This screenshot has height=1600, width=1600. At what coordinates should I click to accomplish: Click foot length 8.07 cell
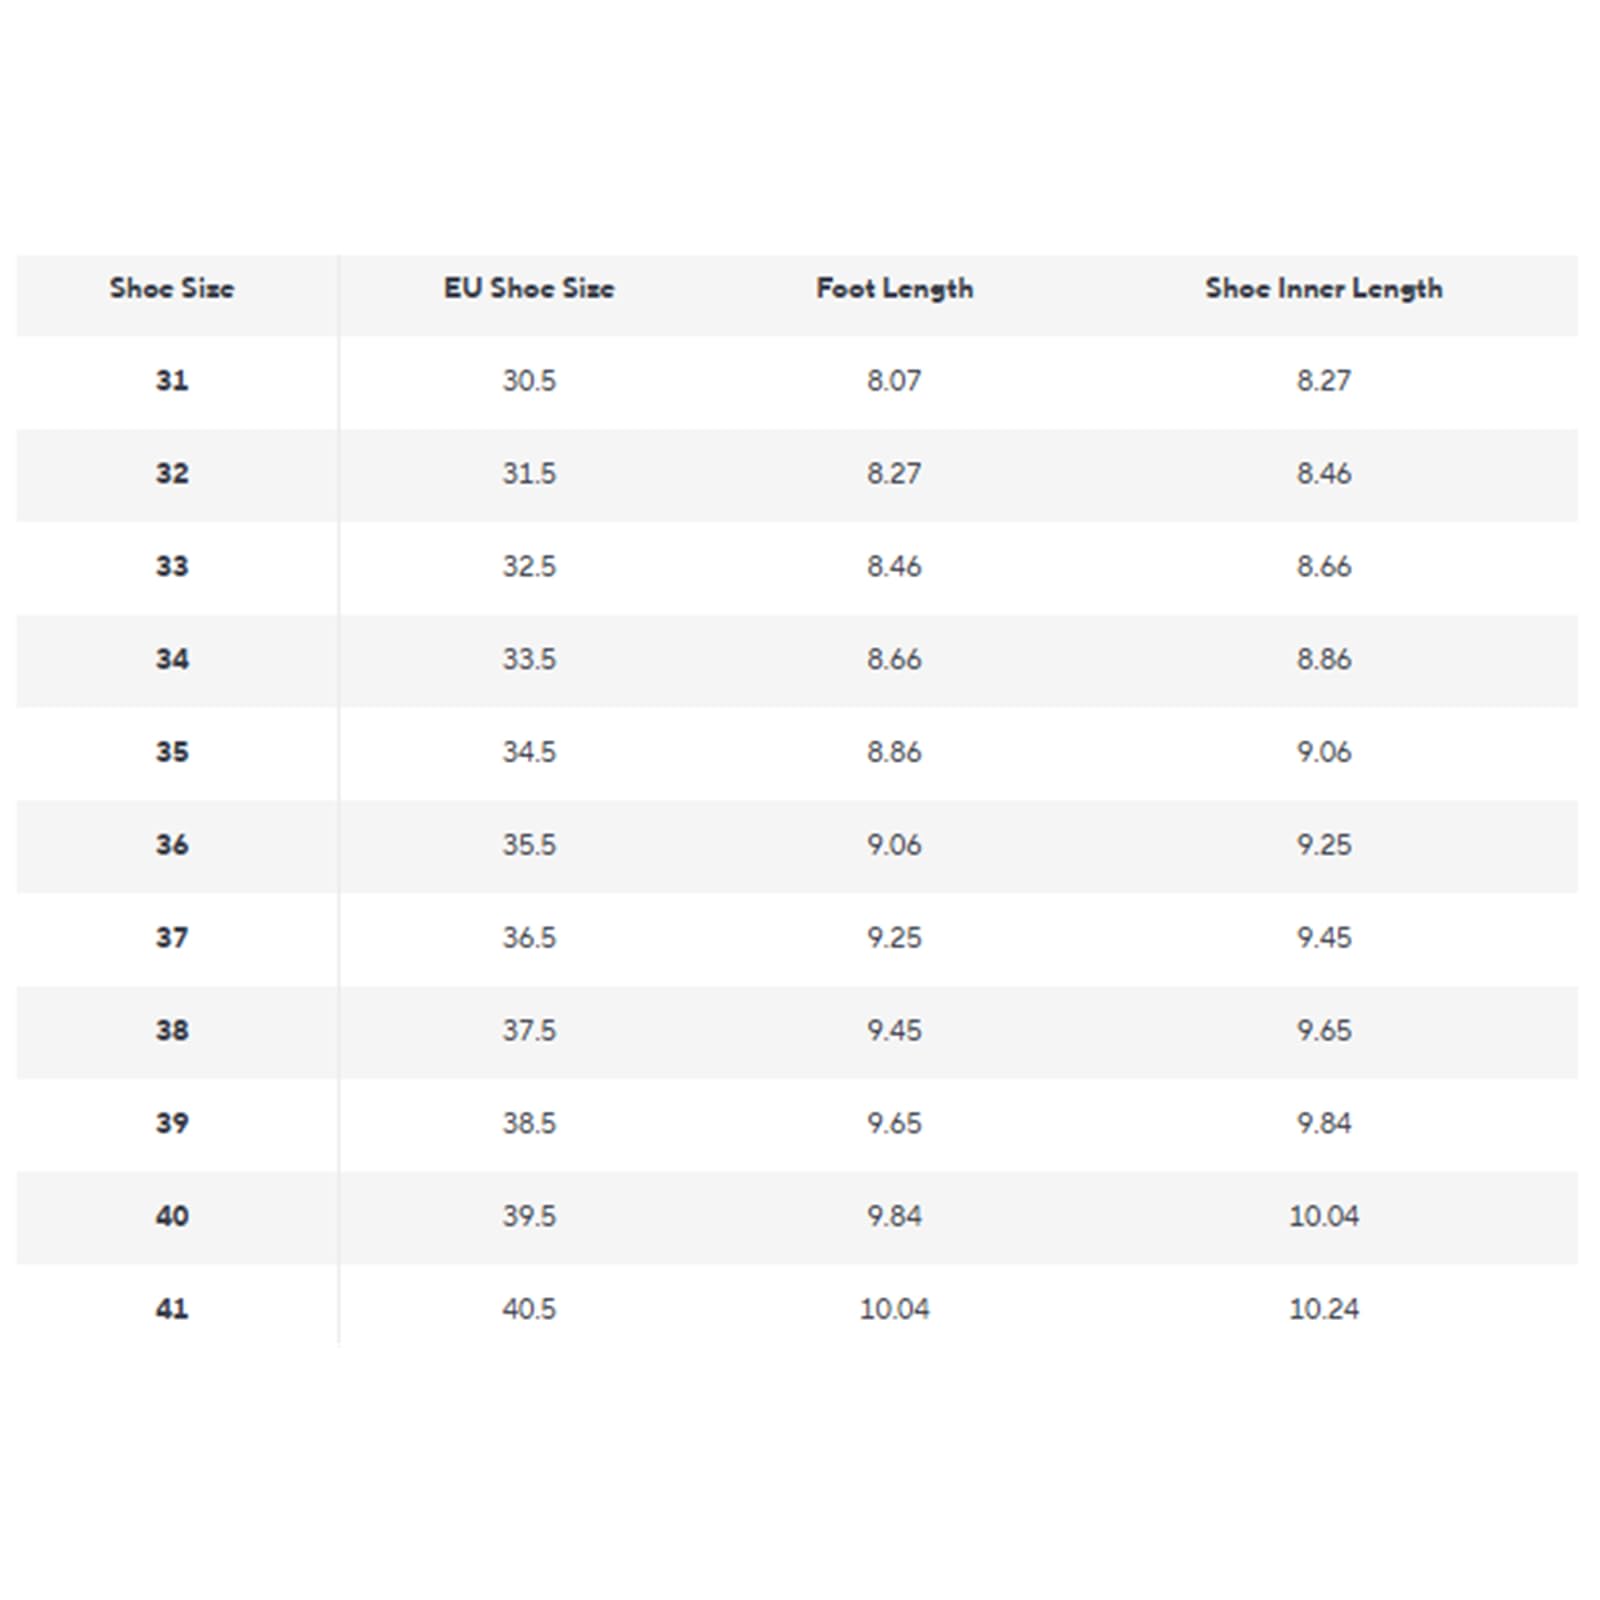(x=894, y=380)
